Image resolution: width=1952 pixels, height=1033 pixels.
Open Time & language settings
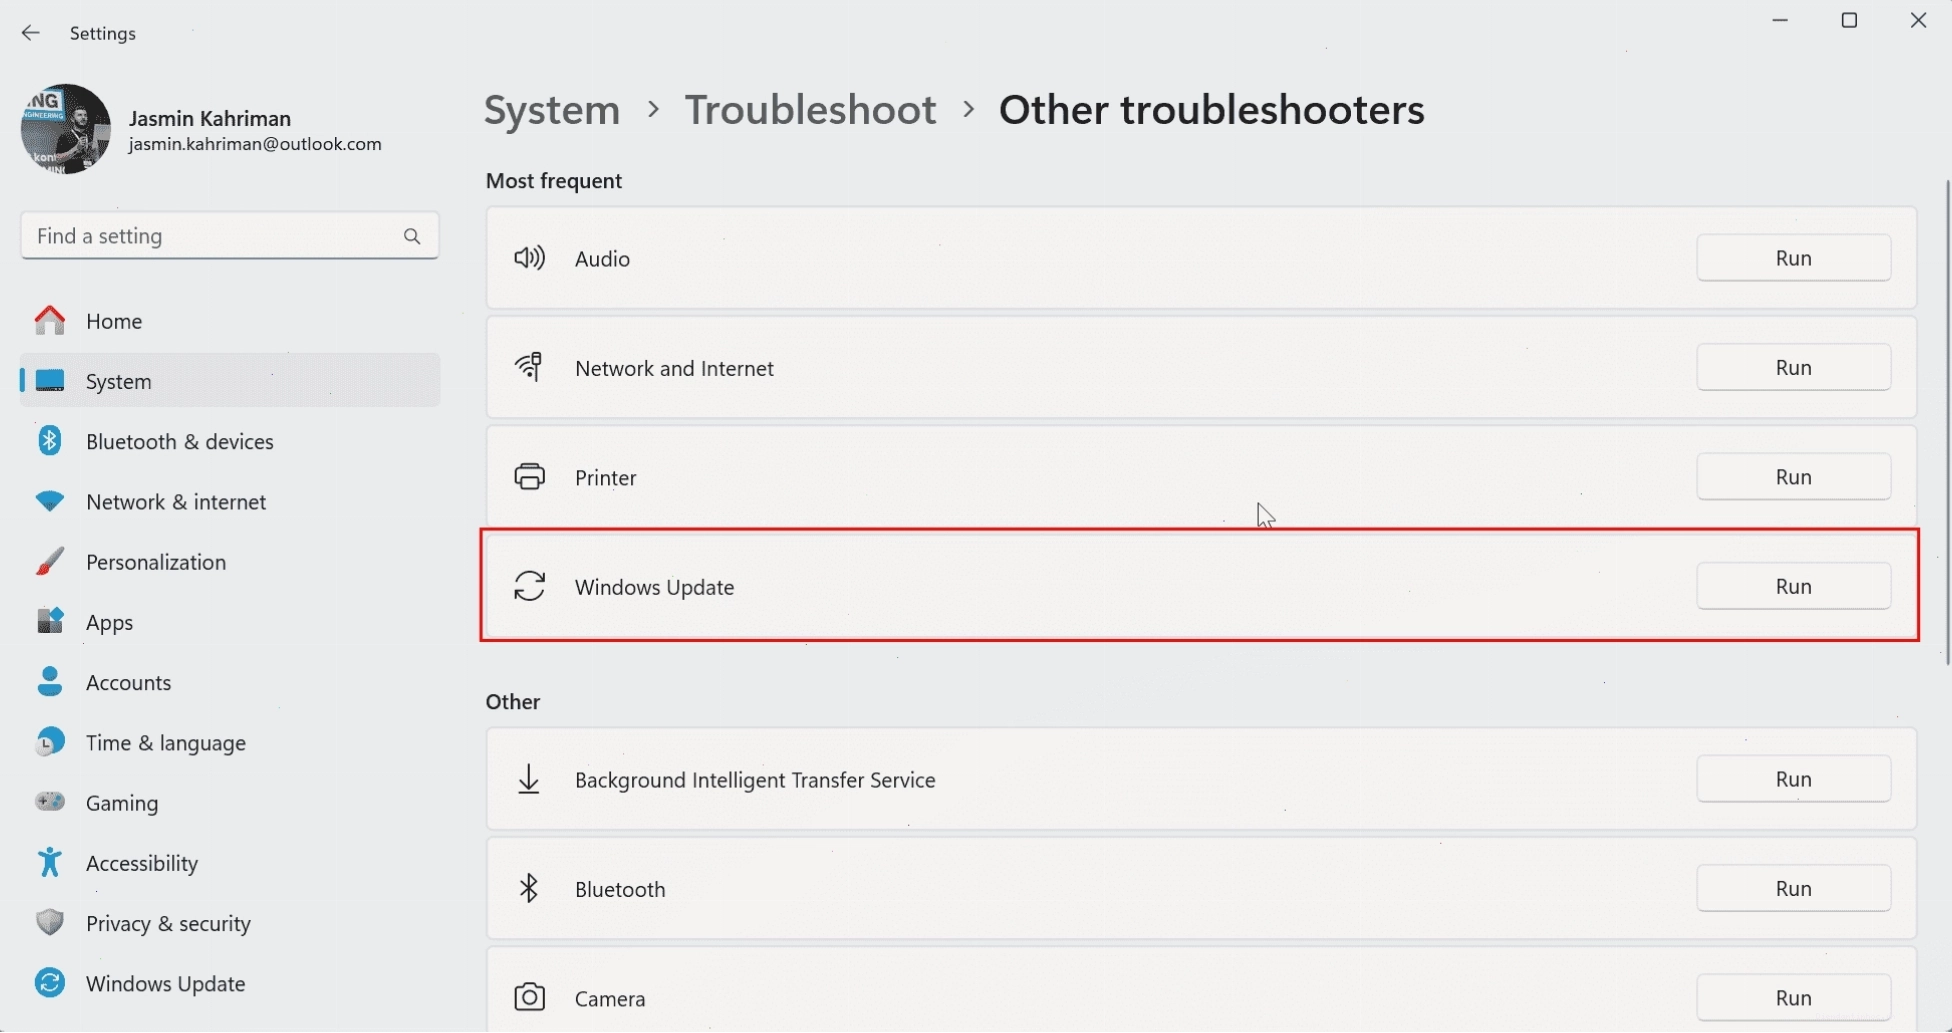point(230,742)
